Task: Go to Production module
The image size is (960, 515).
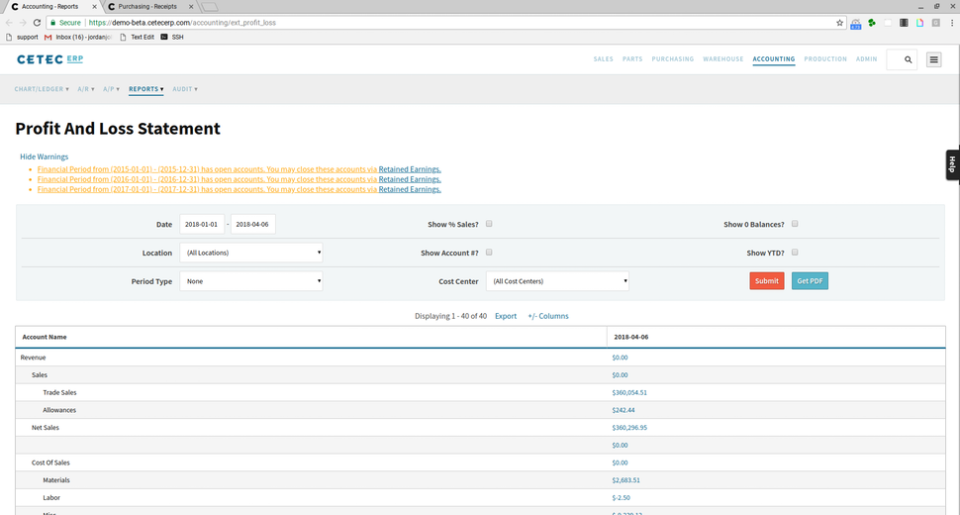Action: click(825, 59)
